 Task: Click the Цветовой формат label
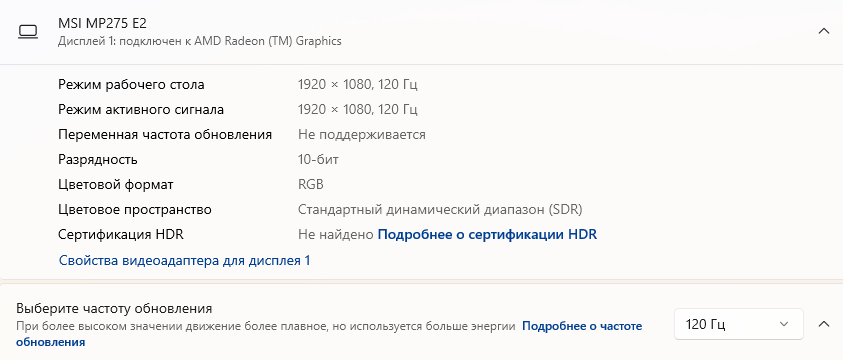click(x=116, y=185)
